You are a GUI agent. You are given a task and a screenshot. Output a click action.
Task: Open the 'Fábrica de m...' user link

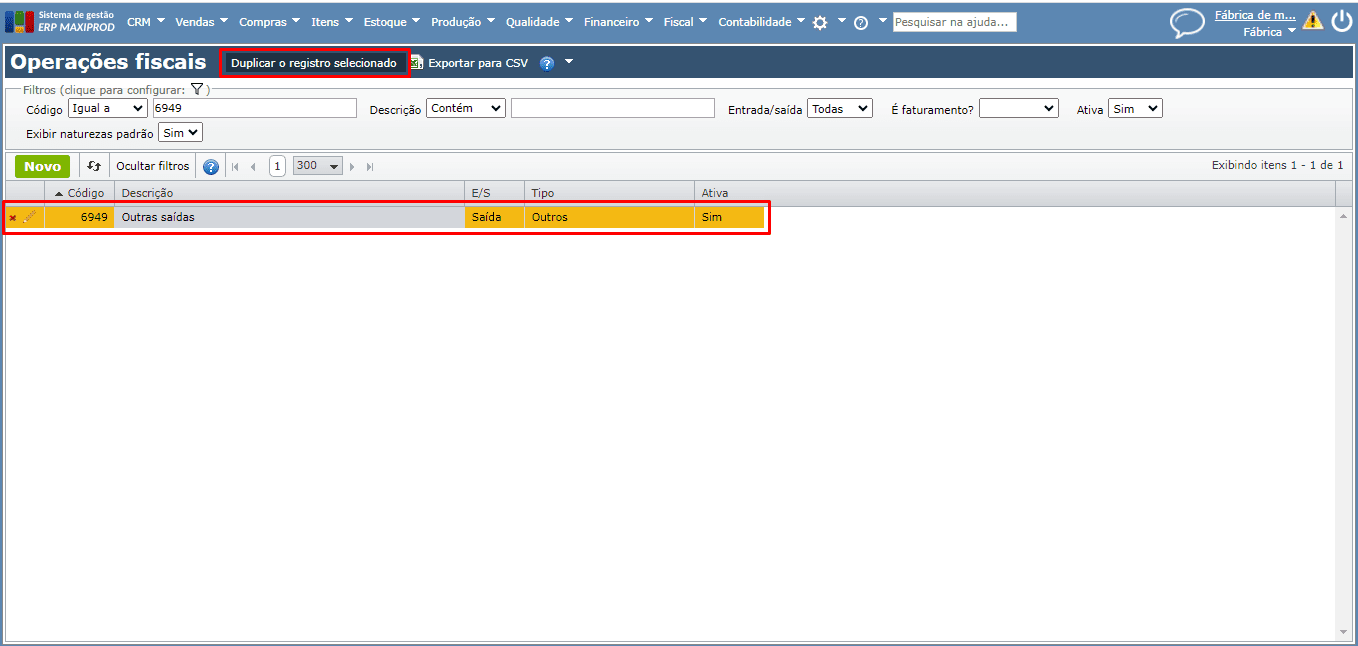(1255, 15)
